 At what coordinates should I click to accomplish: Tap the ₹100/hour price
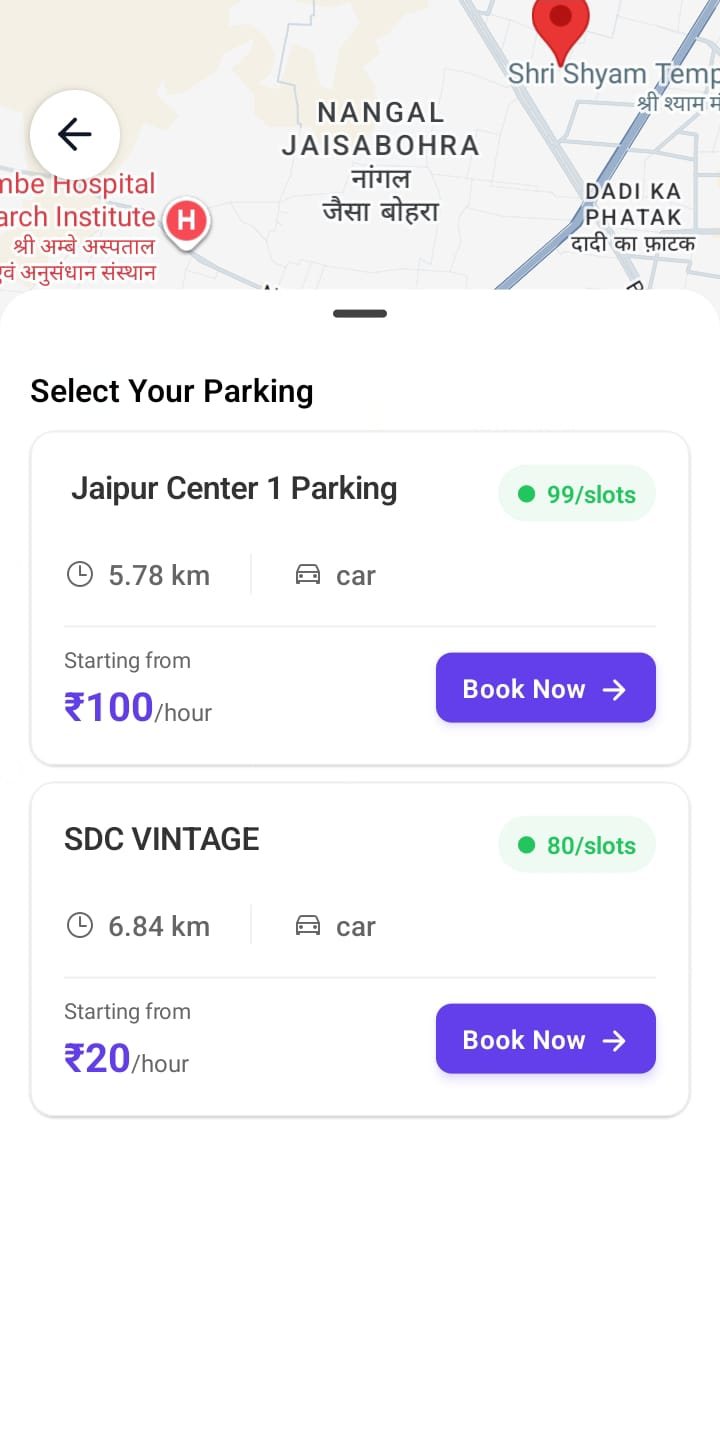pos(138,708)
